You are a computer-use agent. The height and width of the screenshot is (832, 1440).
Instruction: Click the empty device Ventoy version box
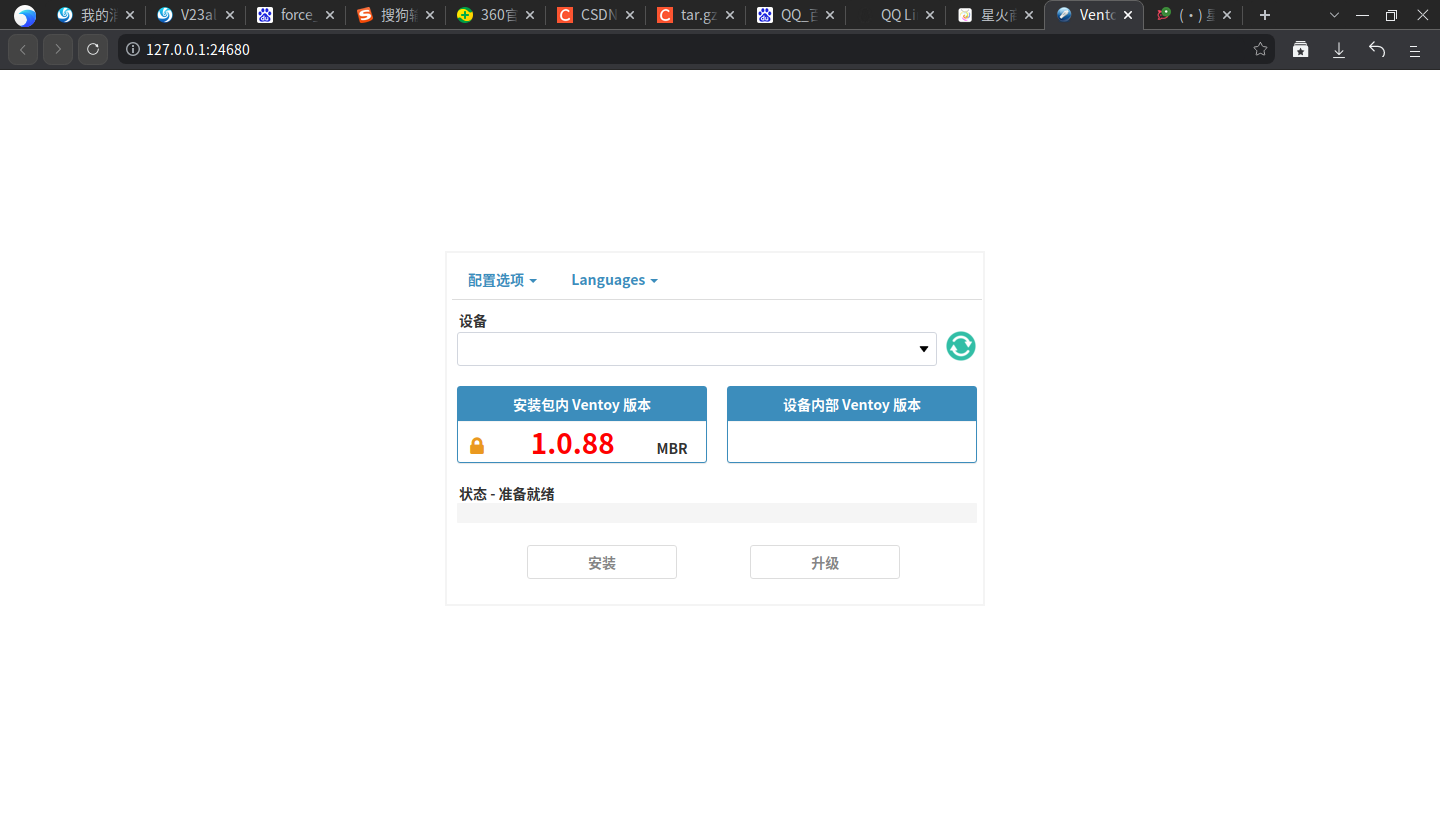click(x=852, y=442)
